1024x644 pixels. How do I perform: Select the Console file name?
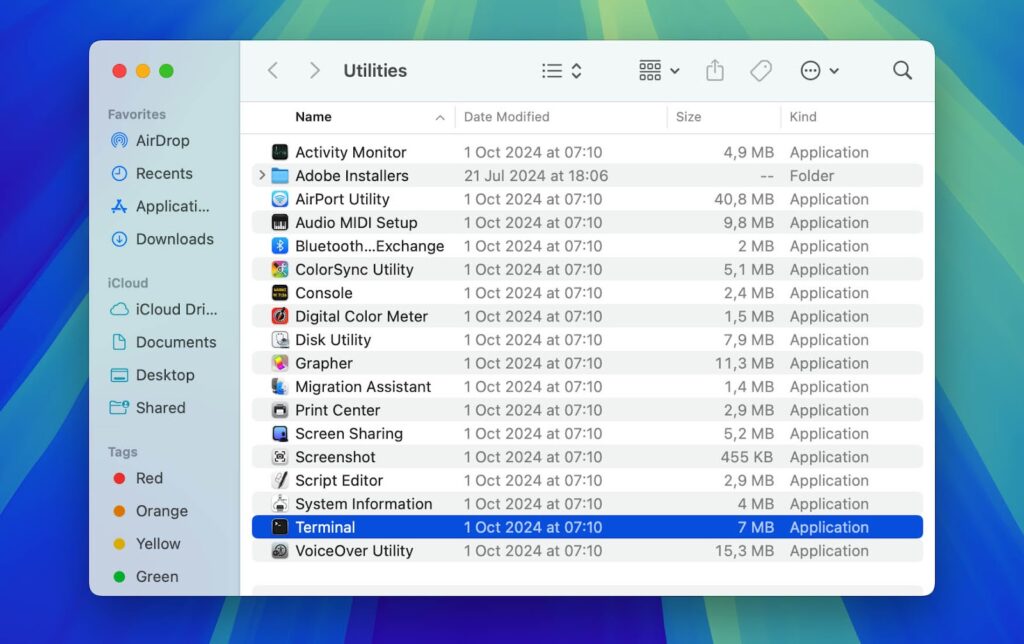click(x=324, y=293)
